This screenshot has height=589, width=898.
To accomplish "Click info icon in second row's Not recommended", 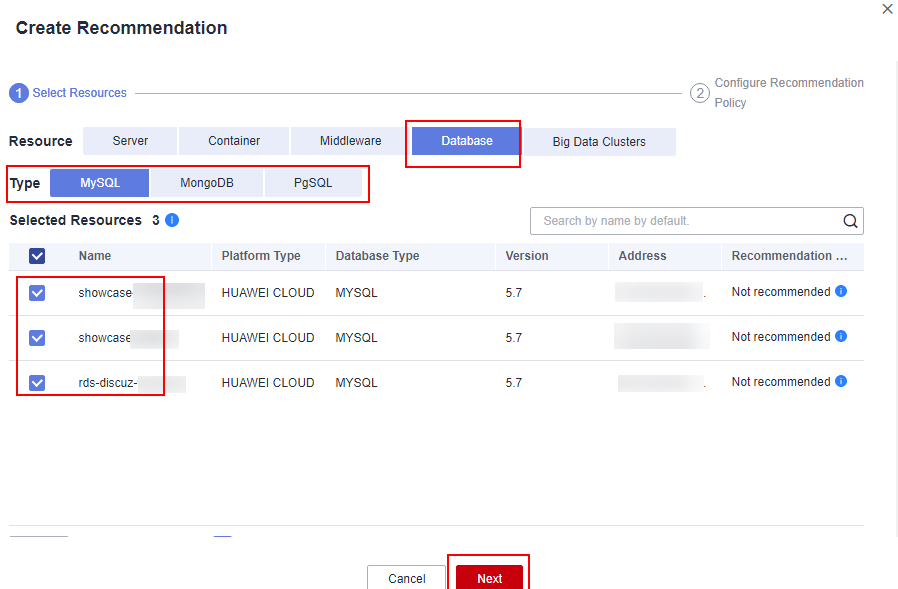I will [841, 337].
